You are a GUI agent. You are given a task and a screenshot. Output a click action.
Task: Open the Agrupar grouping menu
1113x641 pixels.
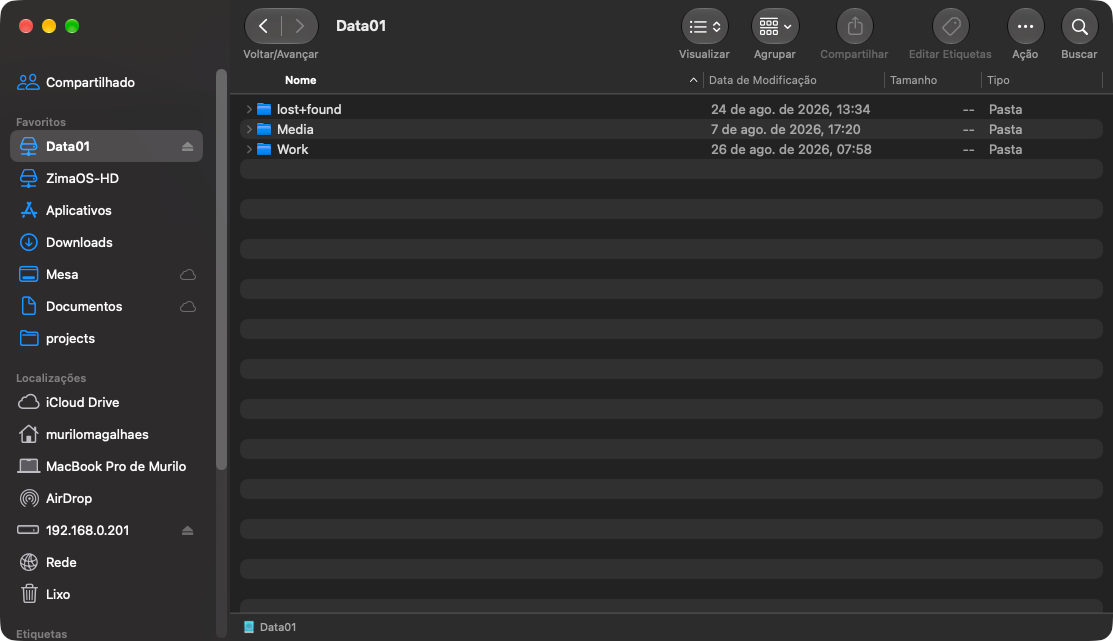775,27
